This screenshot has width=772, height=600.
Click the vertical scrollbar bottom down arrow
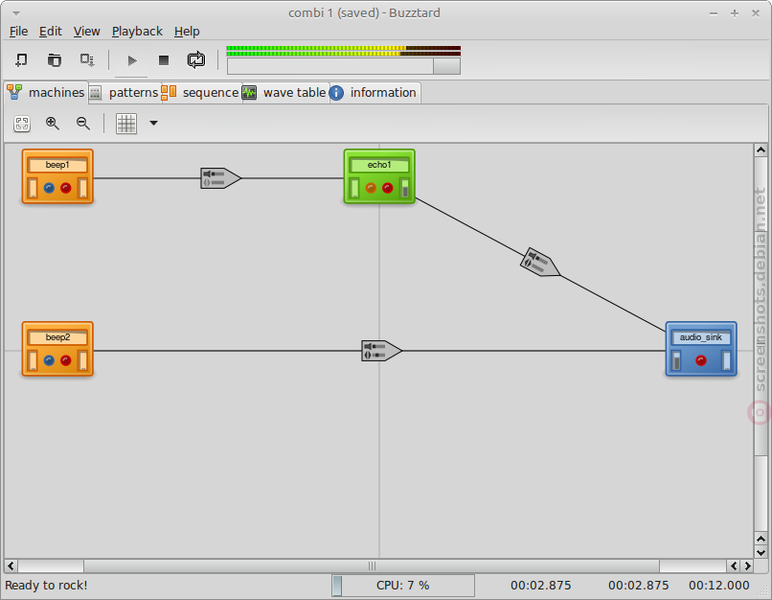[761, 552]
